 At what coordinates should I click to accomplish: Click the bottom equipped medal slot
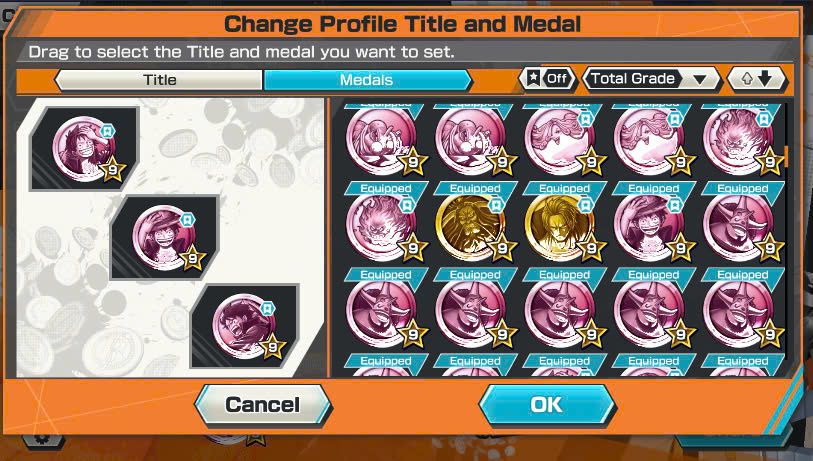click(x=245, y=326)
